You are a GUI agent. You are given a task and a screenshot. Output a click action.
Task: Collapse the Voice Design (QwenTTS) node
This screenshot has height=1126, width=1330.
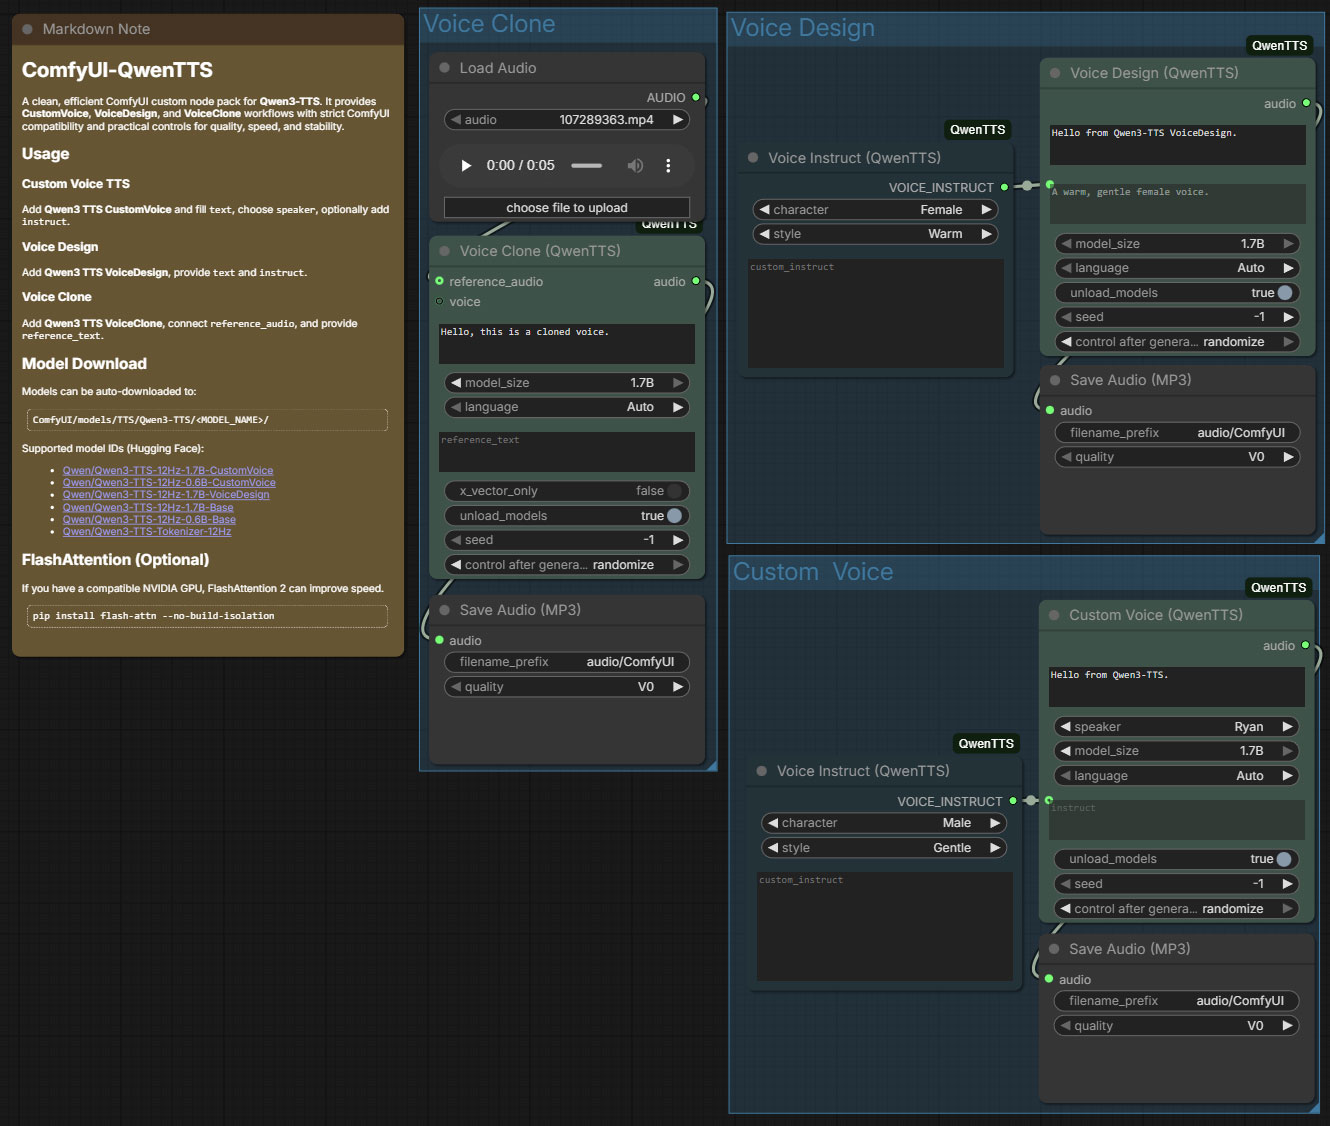point(1055,73)
